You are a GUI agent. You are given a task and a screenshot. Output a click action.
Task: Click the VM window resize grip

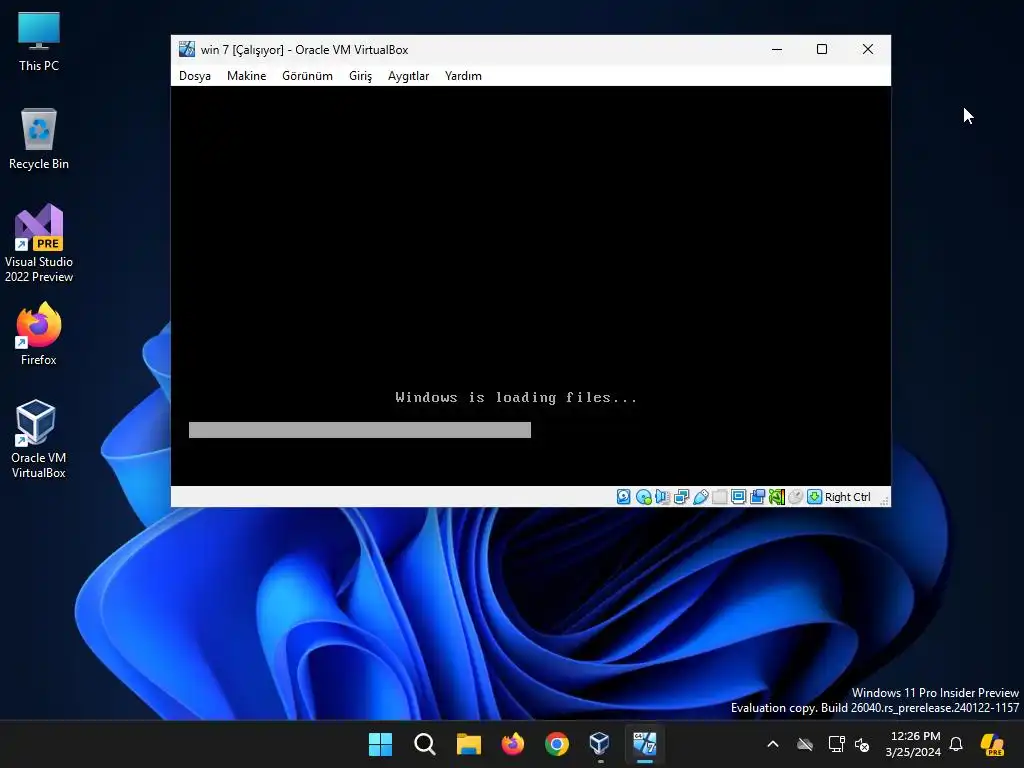(x=884, y=501)
